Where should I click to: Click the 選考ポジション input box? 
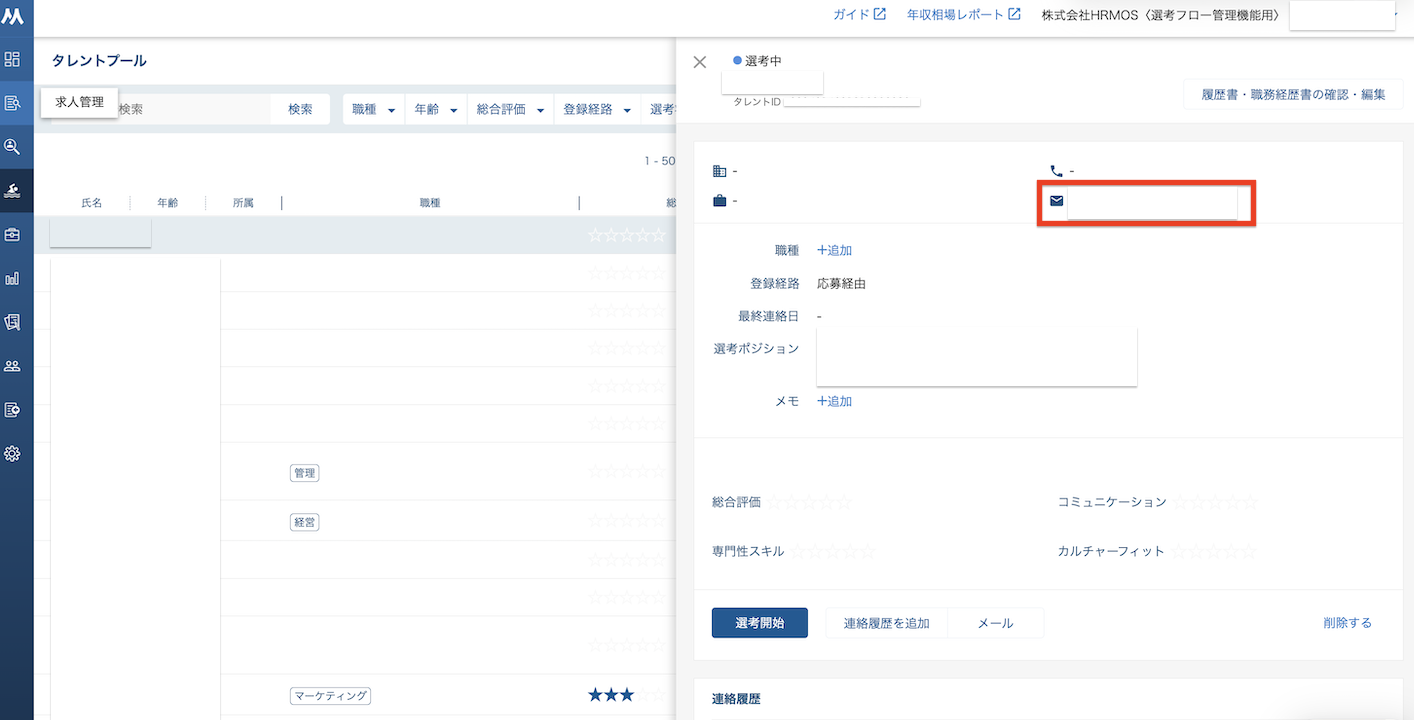click(977, 357)
